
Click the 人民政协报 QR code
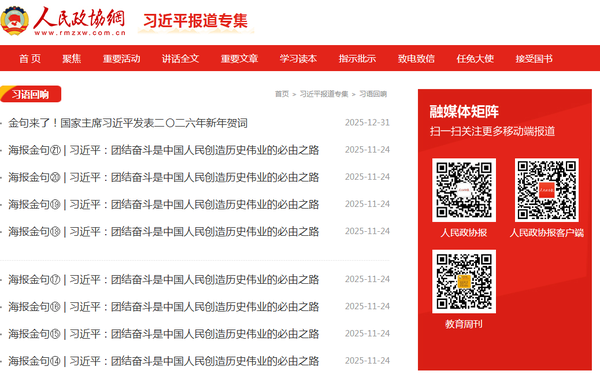click(x=464, y=190)
